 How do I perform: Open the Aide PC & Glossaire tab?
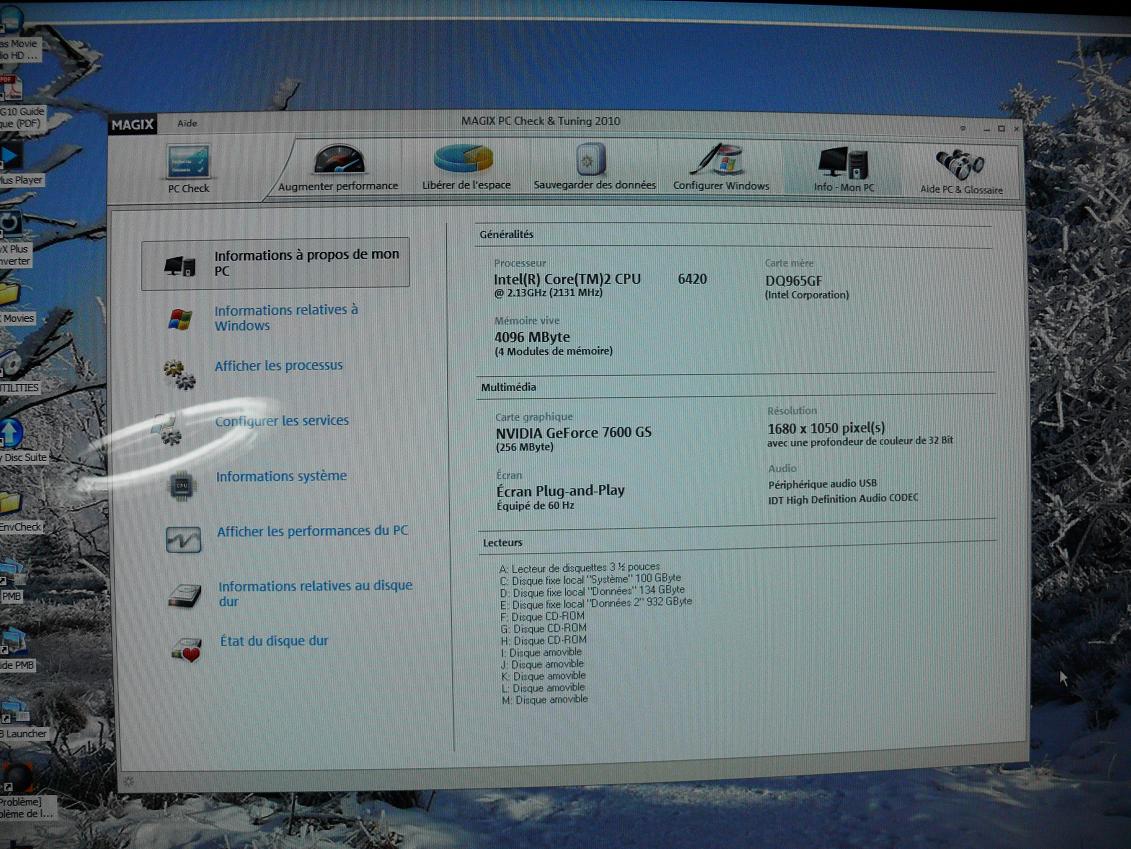pyautogui.click(x=961, y=172)
